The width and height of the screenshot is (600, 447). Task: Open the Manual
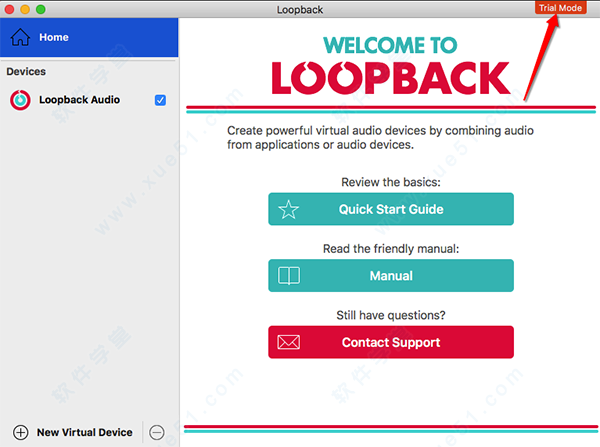pos(391,276)
